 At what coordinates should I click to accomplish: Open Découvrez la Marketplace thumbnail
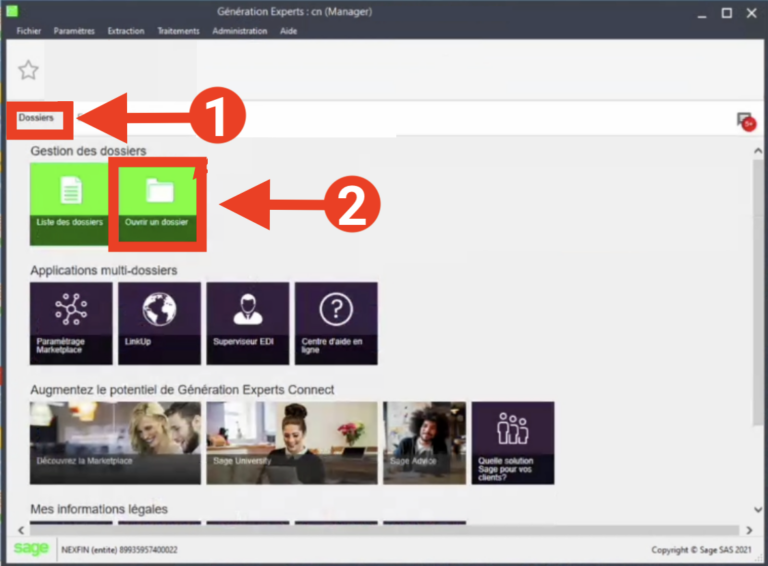(x=115, y=443)
